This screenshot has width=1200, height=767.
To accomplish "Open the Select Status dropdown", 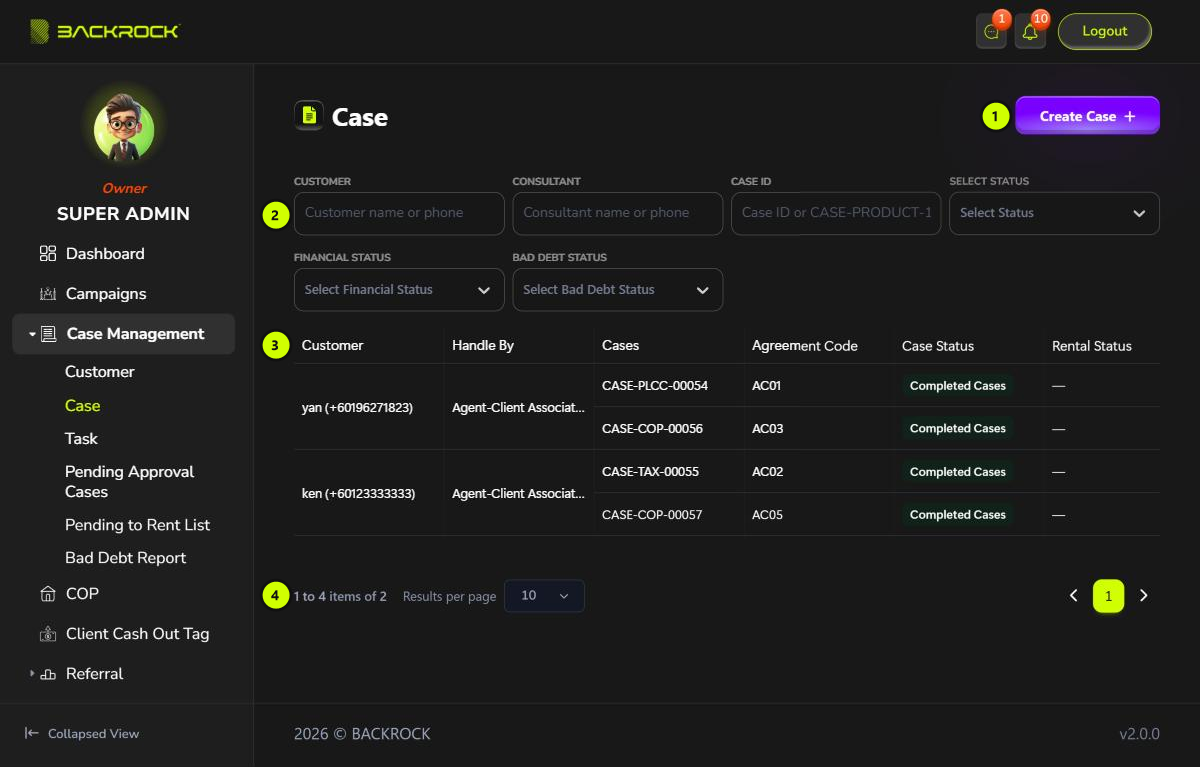I will click(x=1054, y=213).
